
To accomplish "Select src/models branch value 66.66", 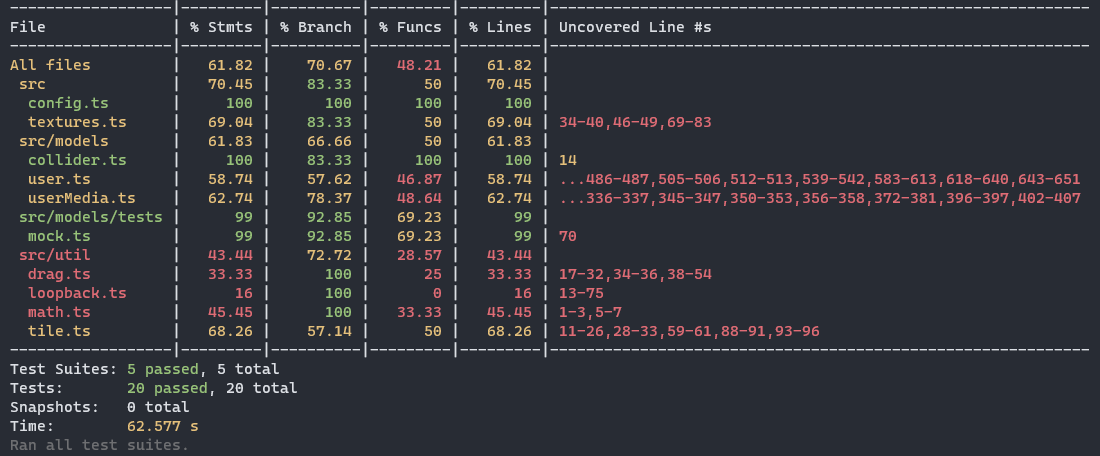I will (x=329, y=141).
